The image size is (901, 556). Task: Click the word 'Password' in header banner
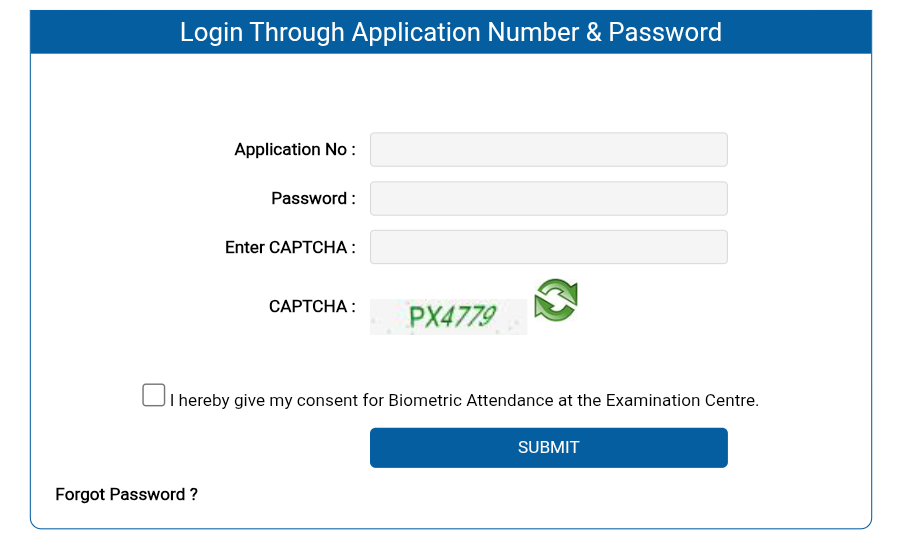pos(665,32)
